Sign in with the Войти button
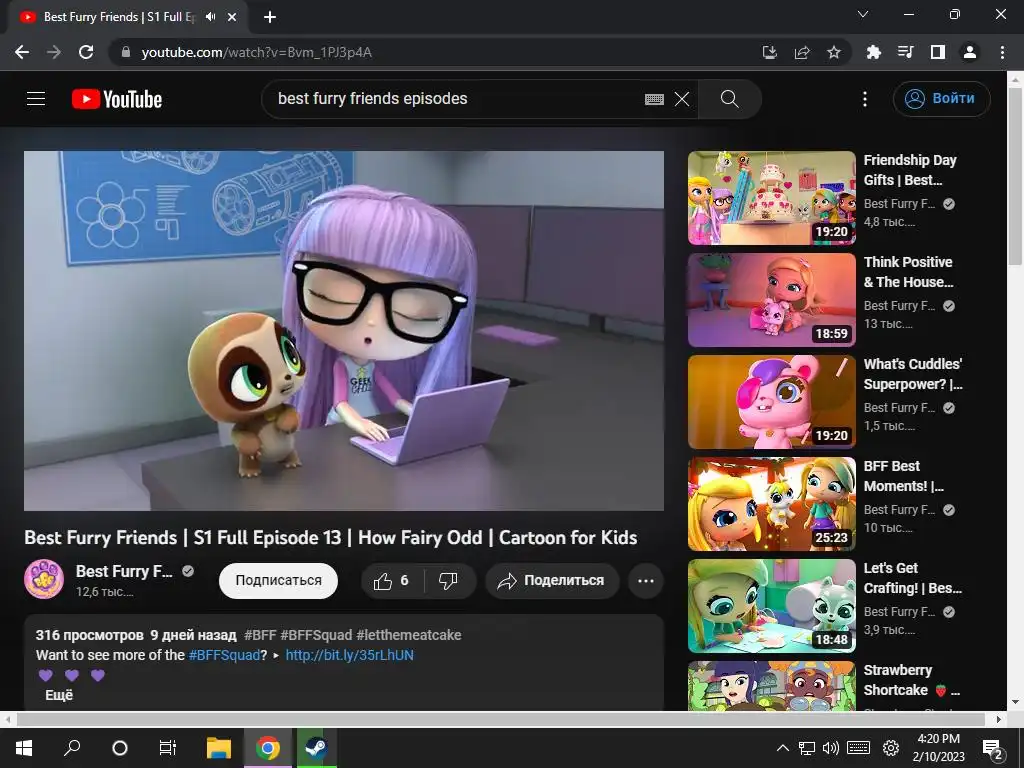The image size is (1024, 768). [x=941, y=99]
